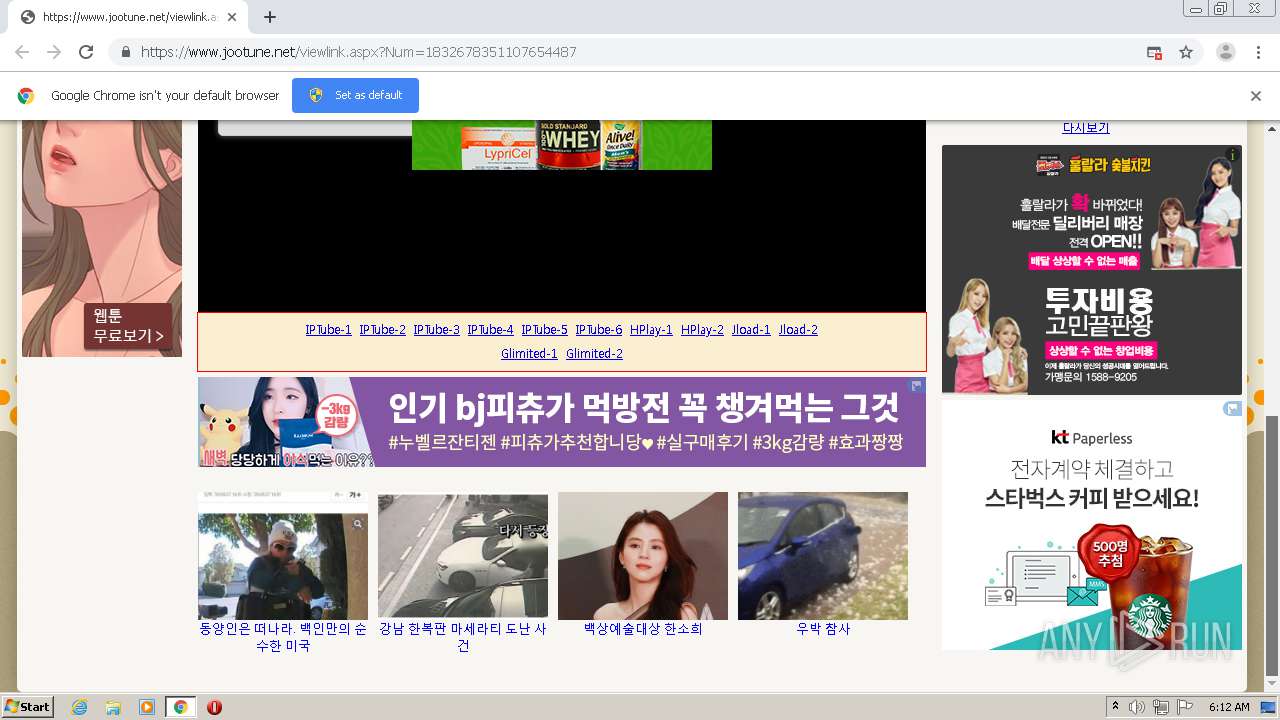Close the jootune.net tab
This screenshot has width=1280, height=720.
click(x=232, y=17)
